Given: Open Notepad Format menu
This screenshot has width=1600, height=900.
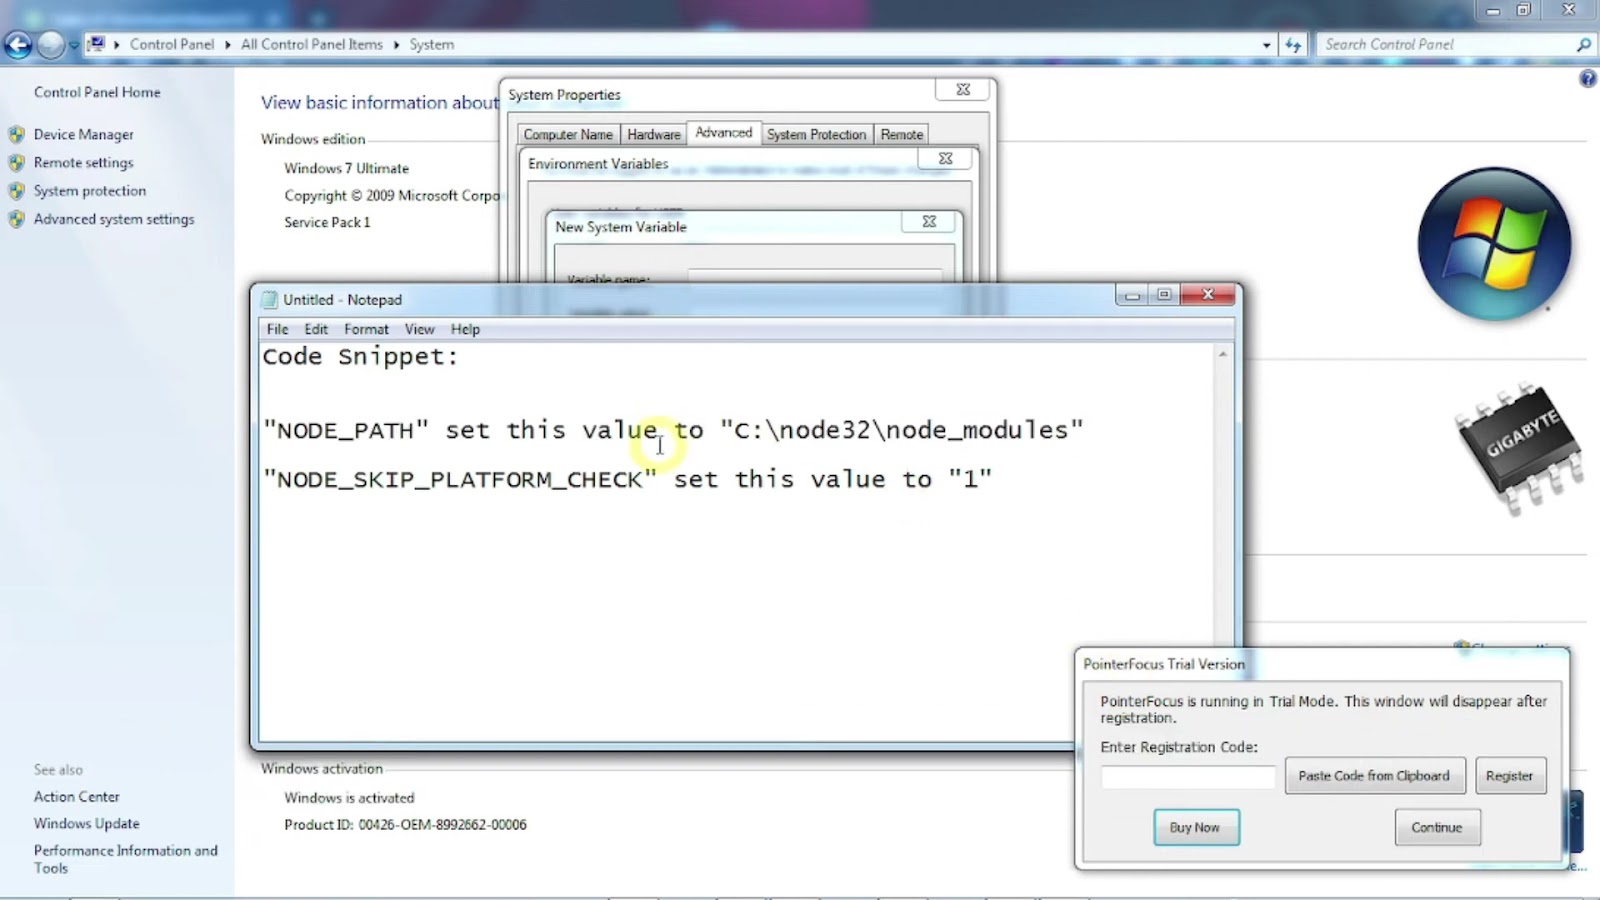Looking at the screenshot, I should tap(366, 329).
